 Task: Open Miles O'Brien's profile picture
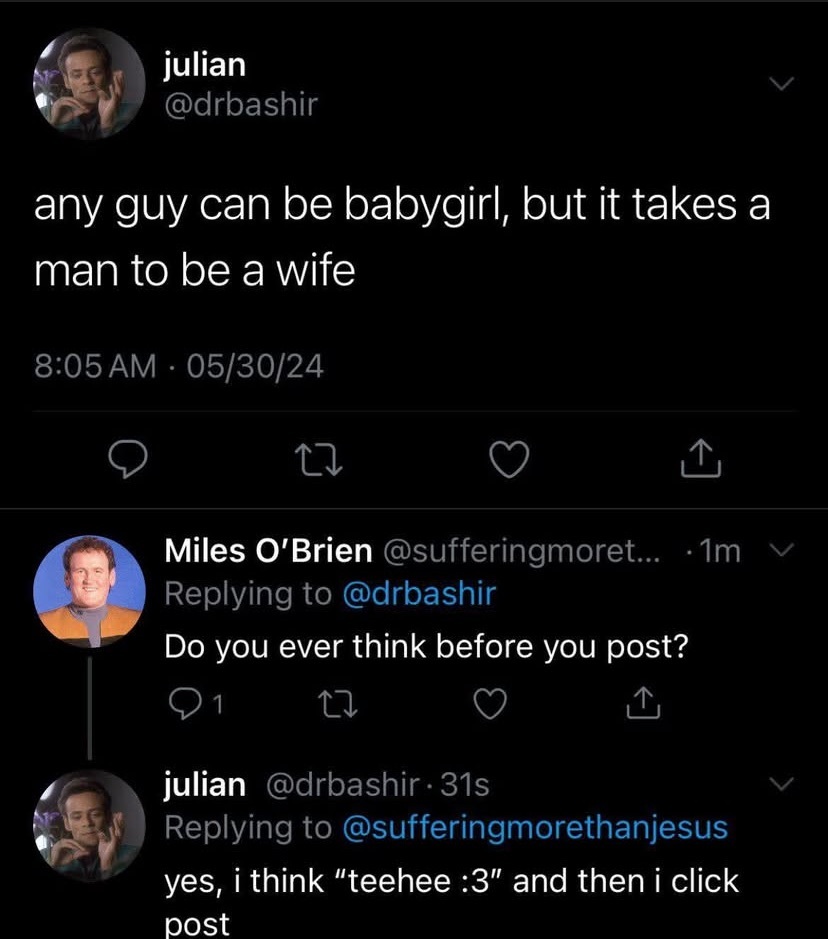tap(90, 590)
